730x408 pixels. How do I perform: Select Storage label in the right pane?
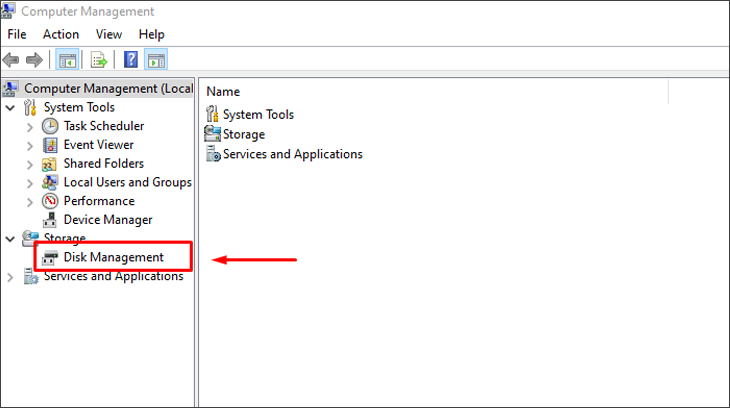click(244, 134)
